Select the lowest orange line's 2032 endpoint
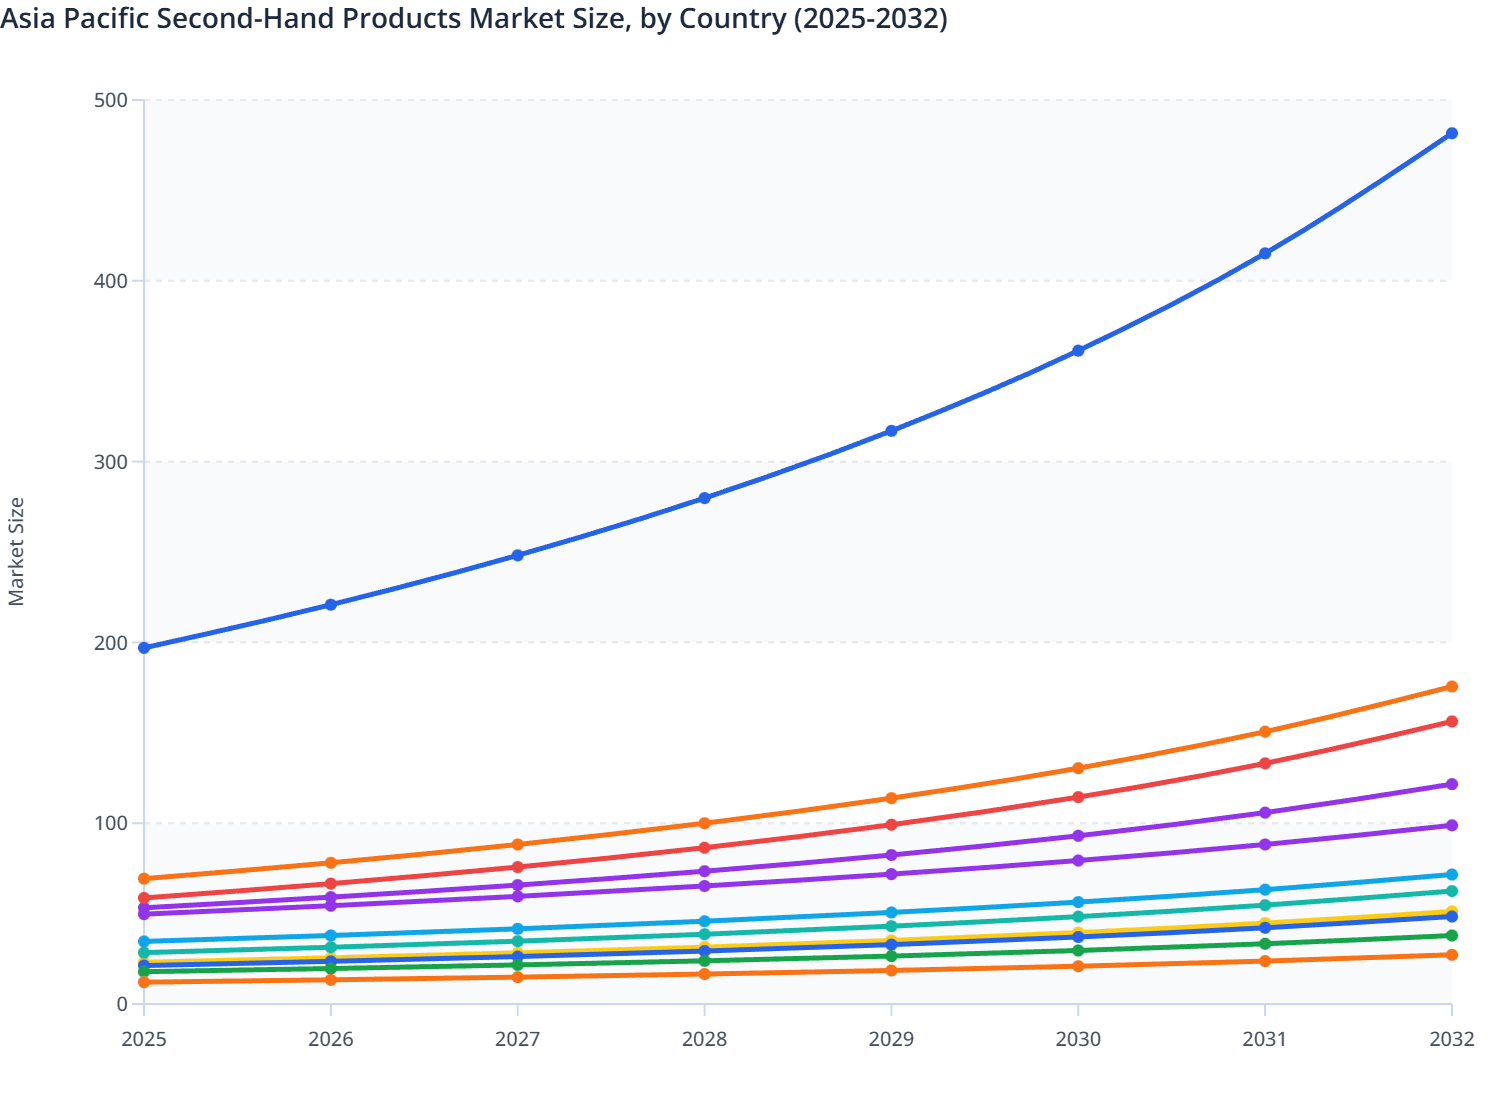This screenshot has width=1508, height=1120. tap(1451, 955)
